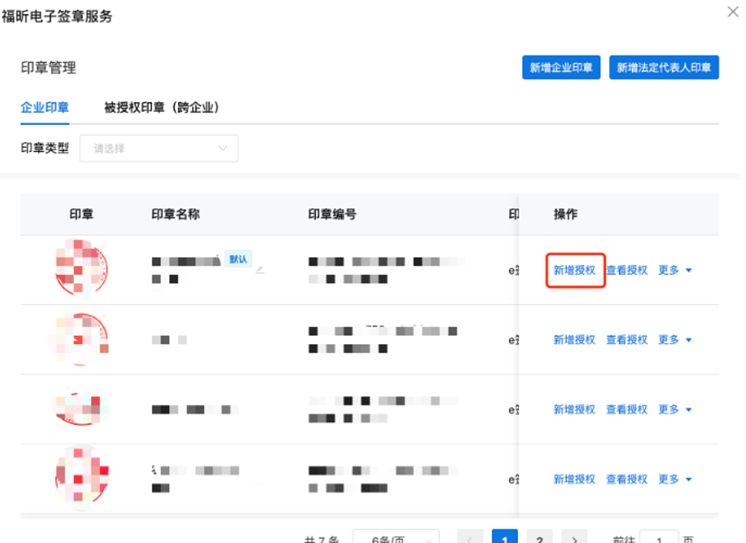Open the fourth row's seal image
The width and height of the screenshot is (746, 543).
[x=82, y=478]
